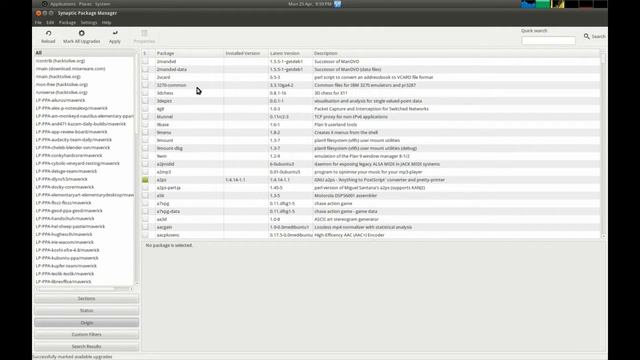Sort by the Latest Version column header
This screenshot has width=640, height=360.
(x=290, y=53)
